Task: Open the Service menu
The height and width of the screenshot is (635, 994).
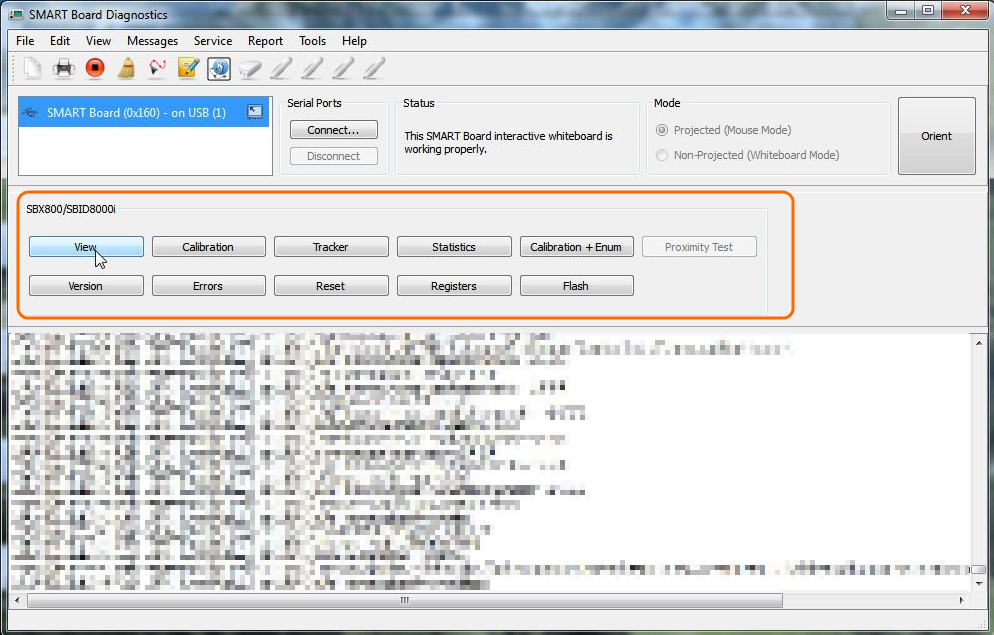Action: 212,41
